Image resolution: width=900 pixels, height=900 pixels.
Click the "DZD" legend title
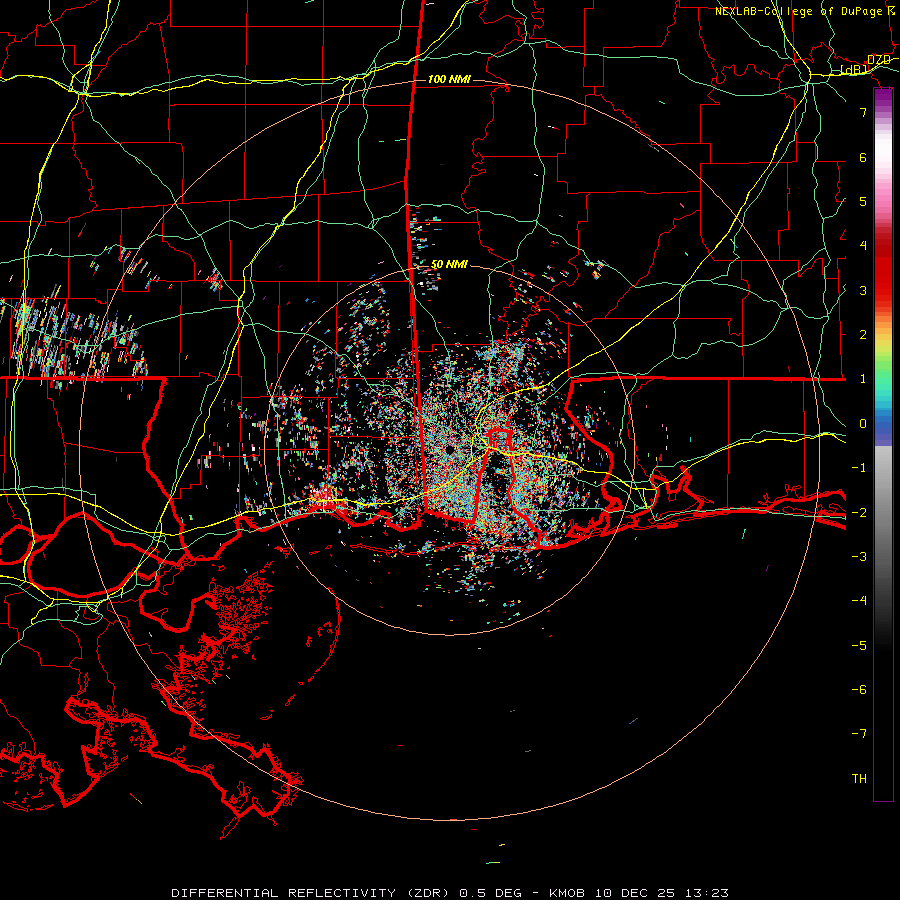[x=879, y=60]
